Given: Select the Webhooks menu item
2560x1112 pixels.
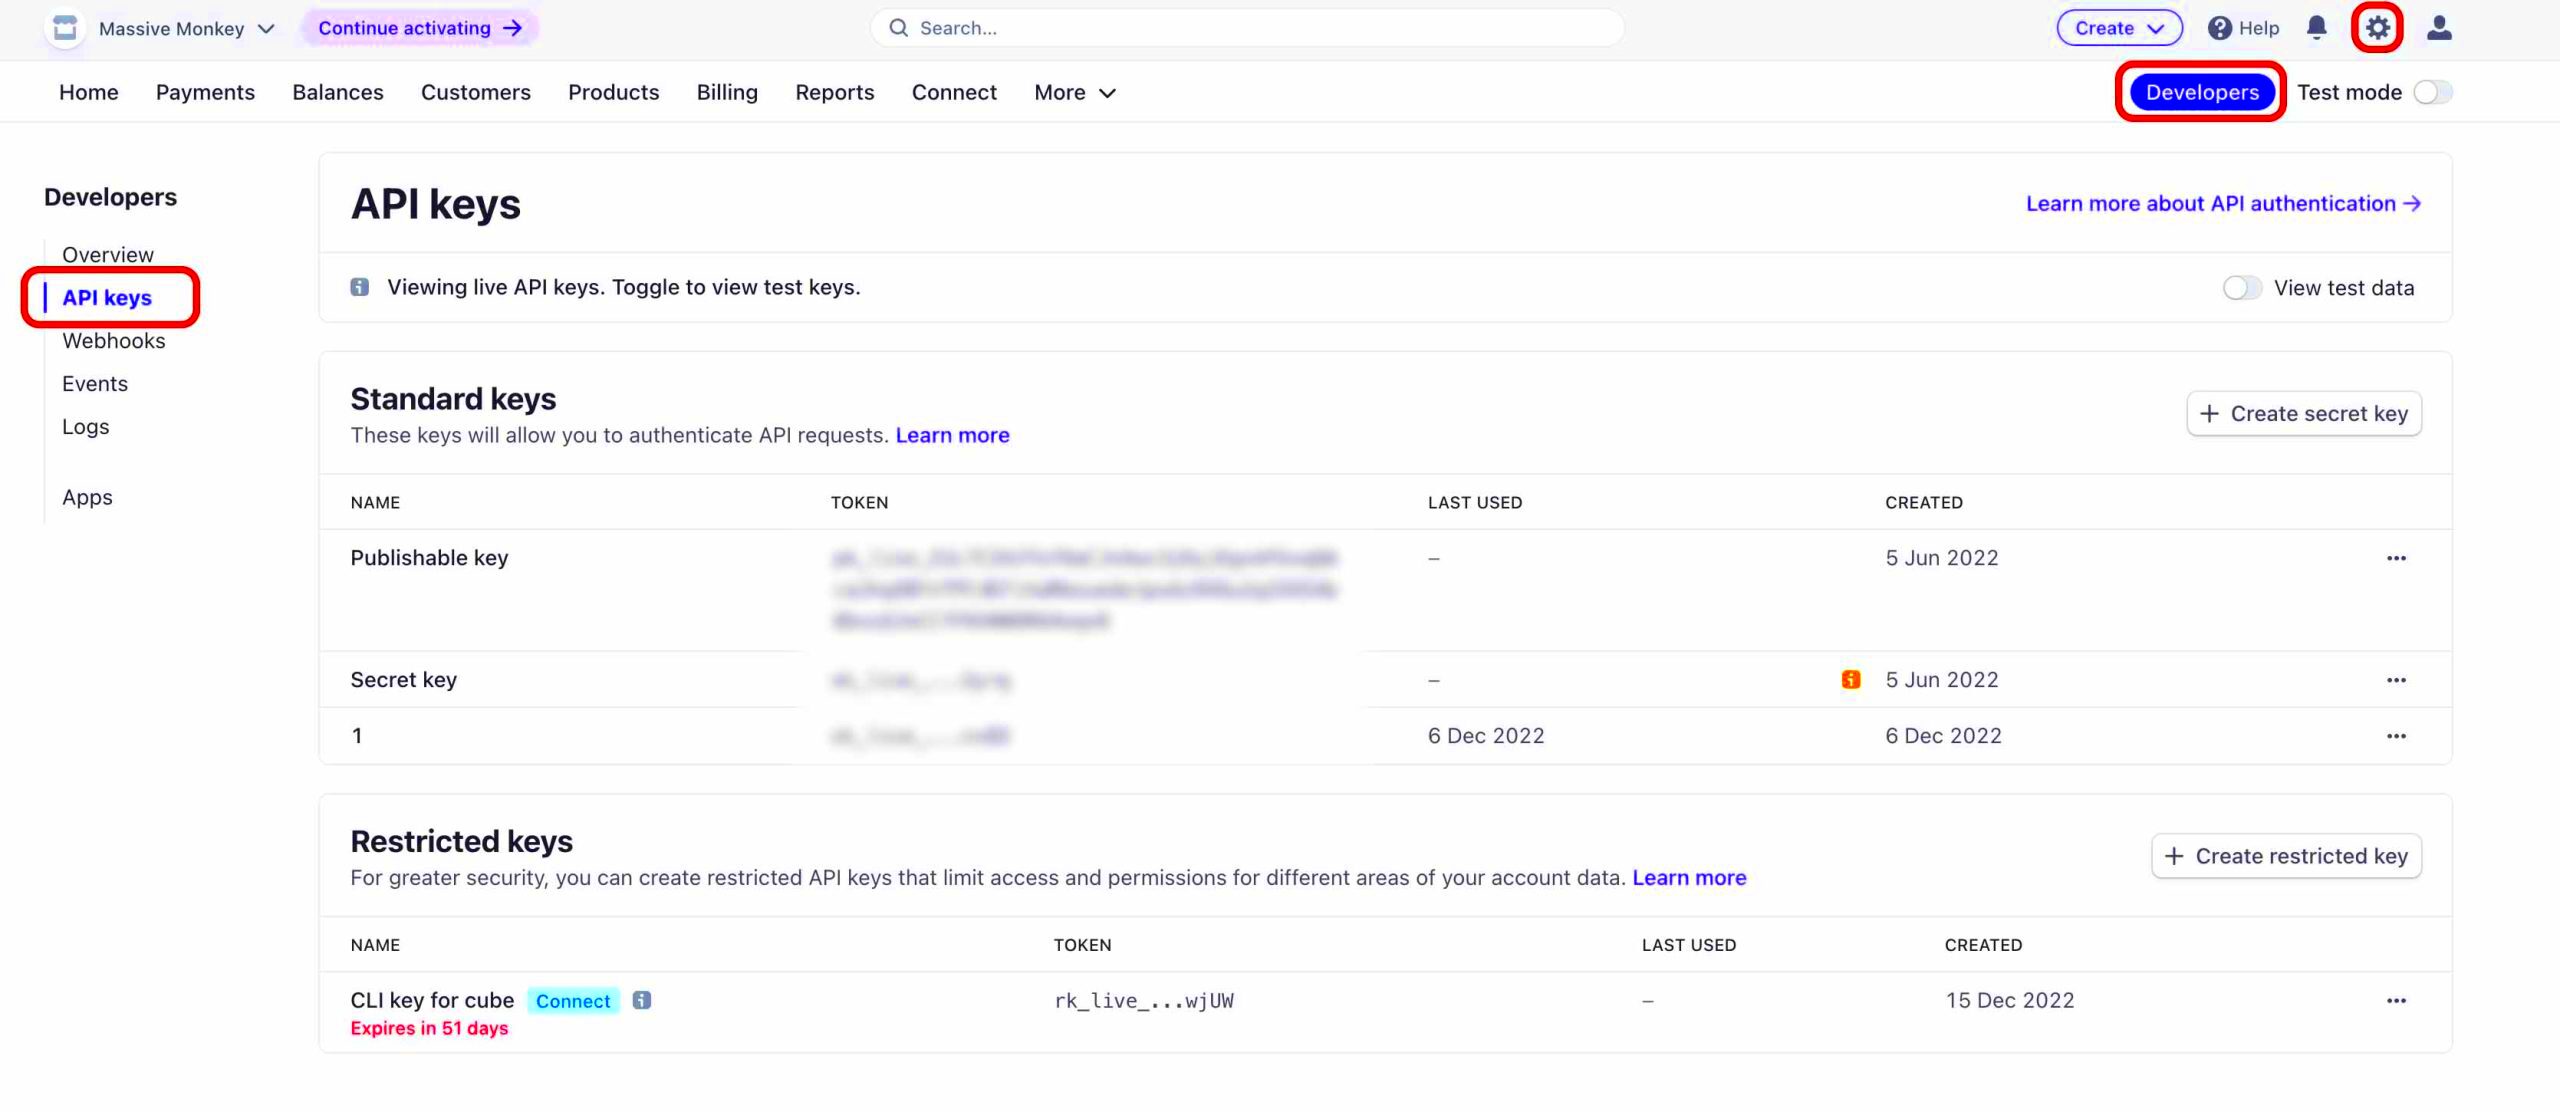Looking at the screenshot, I should pos(113,341).
